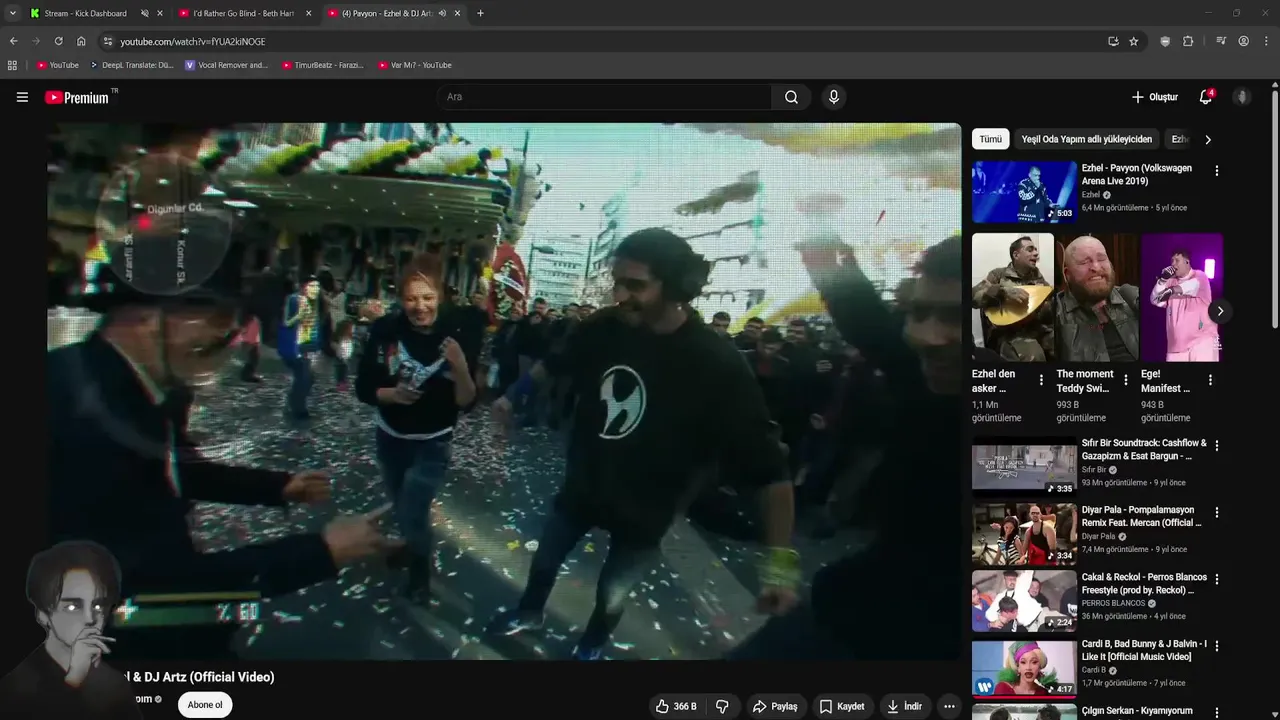
Task: Open Cakal & Reckol Perros Blancos title
Action: click(x=1144, y=583)
